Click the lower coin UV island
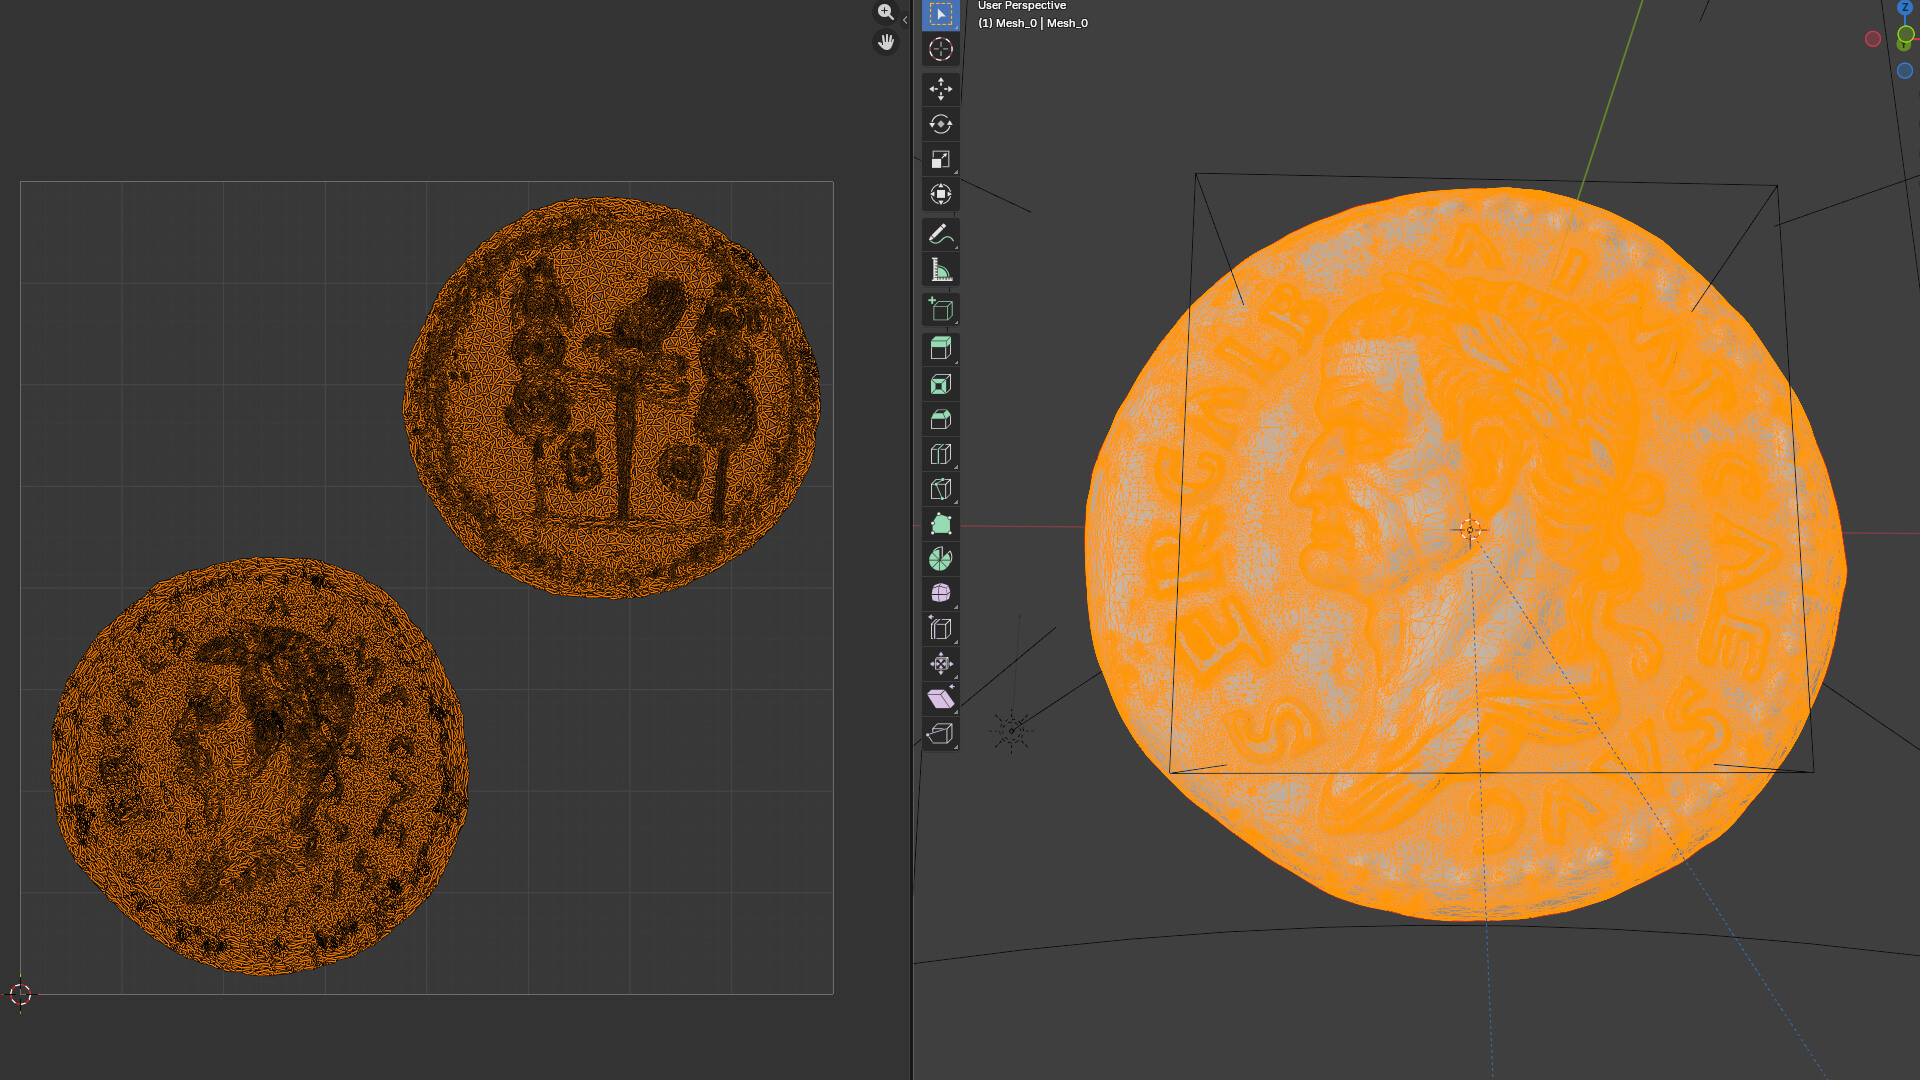Image resolution: width=1920 pixels, height=1080 pixels. pyautogui.click(x=260, y=766)
